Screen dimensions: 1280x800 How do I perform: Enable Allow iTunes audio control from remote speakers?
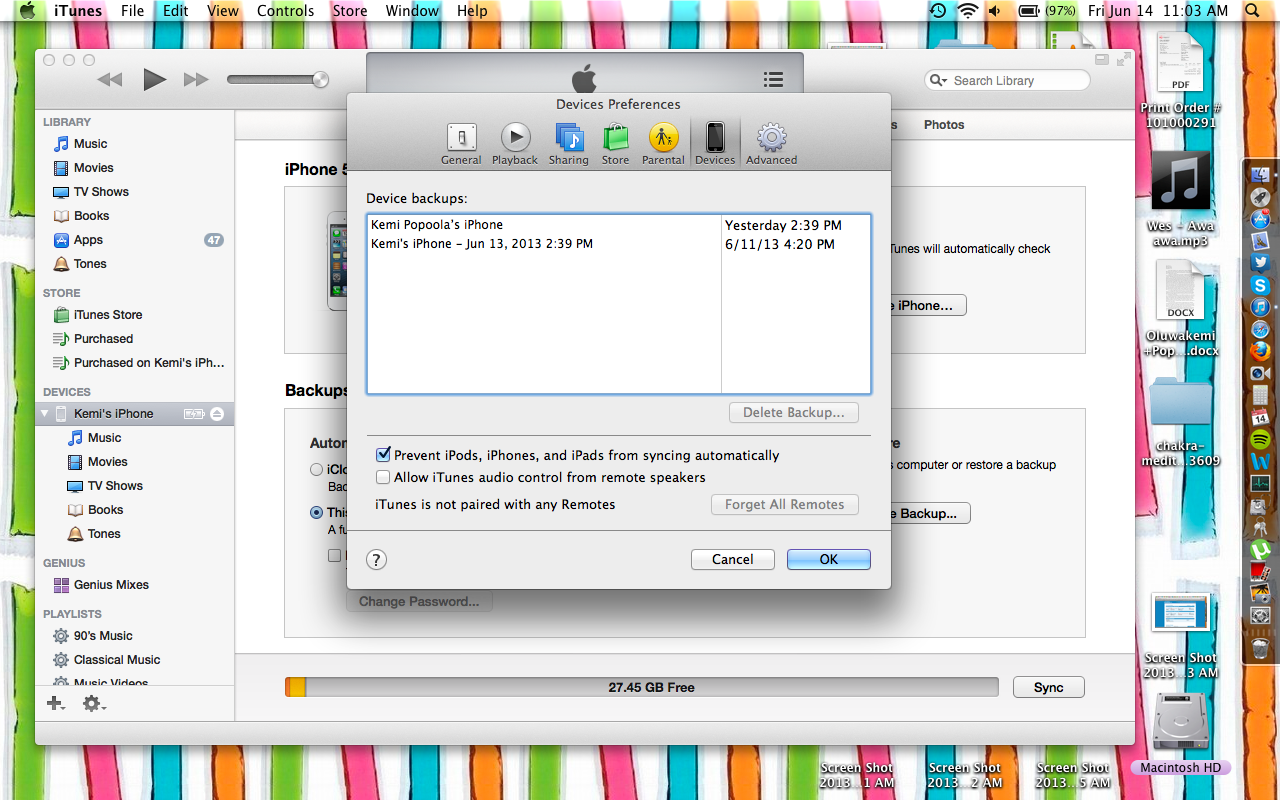[x=383, y=478]
